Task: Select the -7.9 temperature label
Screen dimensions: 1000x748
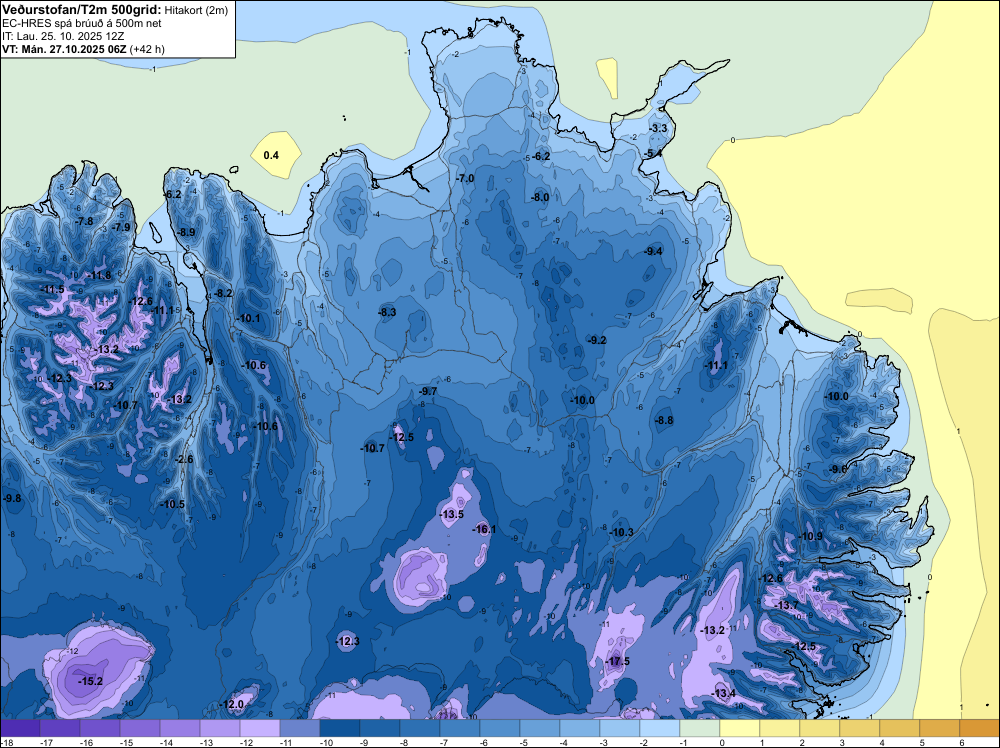Action: click(x=121, y=227)
